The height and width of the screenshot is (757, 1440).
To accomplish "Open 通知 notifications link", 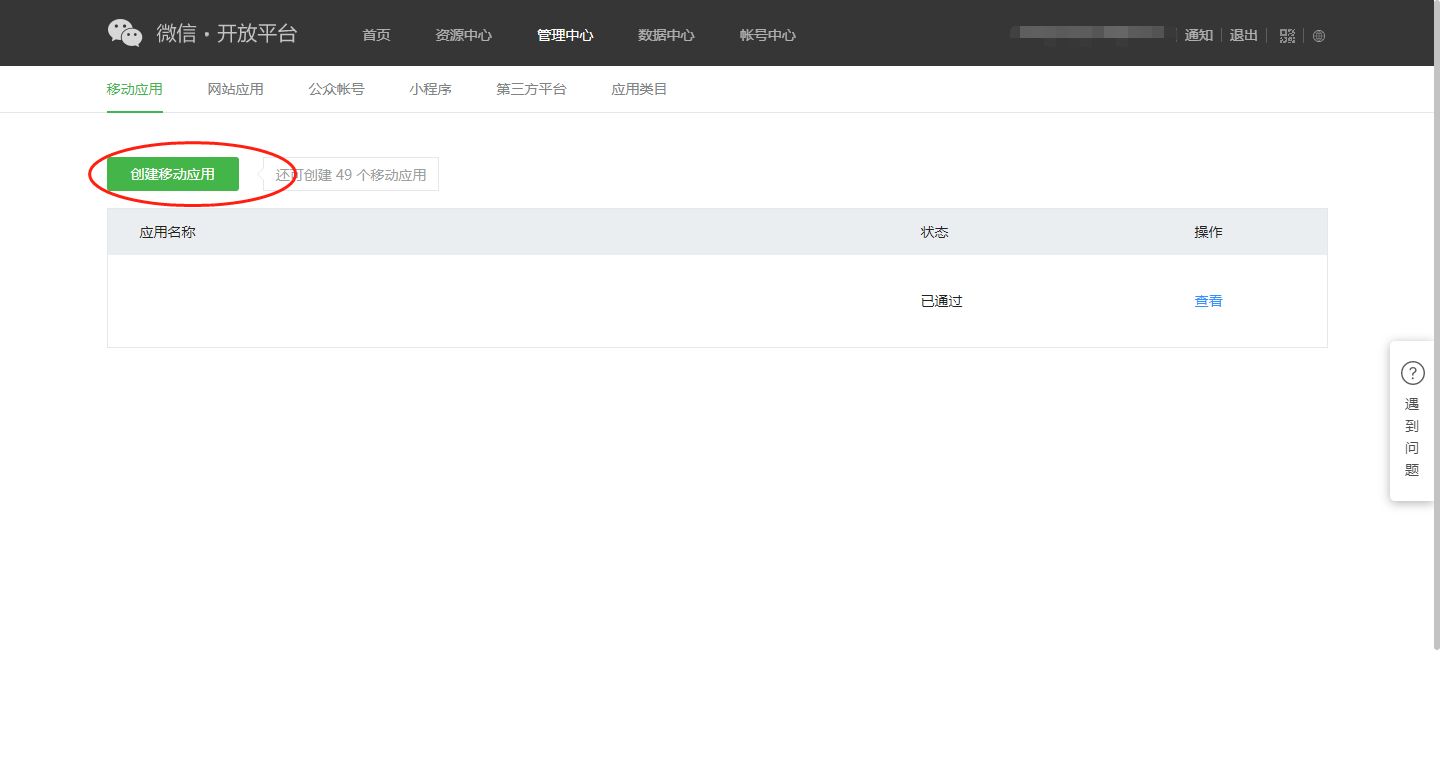I will point(1198,35).
